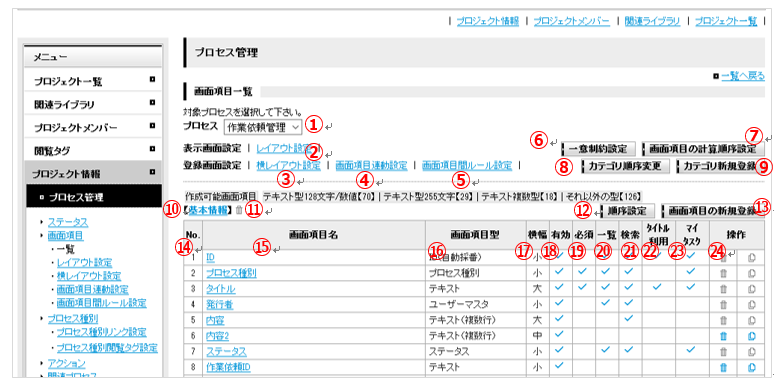Open 閲覧タグ in the sidebar menu
This screenshot has width=774, height=389.
(92, 151)
